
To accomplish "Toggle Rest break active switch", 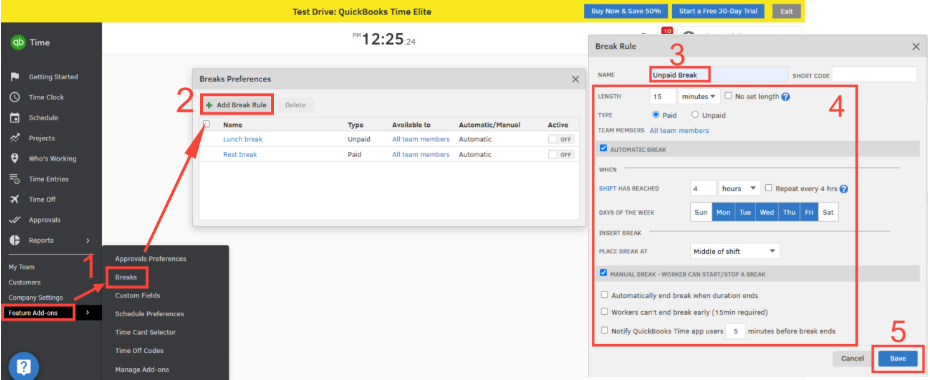I will click(561, 155).
